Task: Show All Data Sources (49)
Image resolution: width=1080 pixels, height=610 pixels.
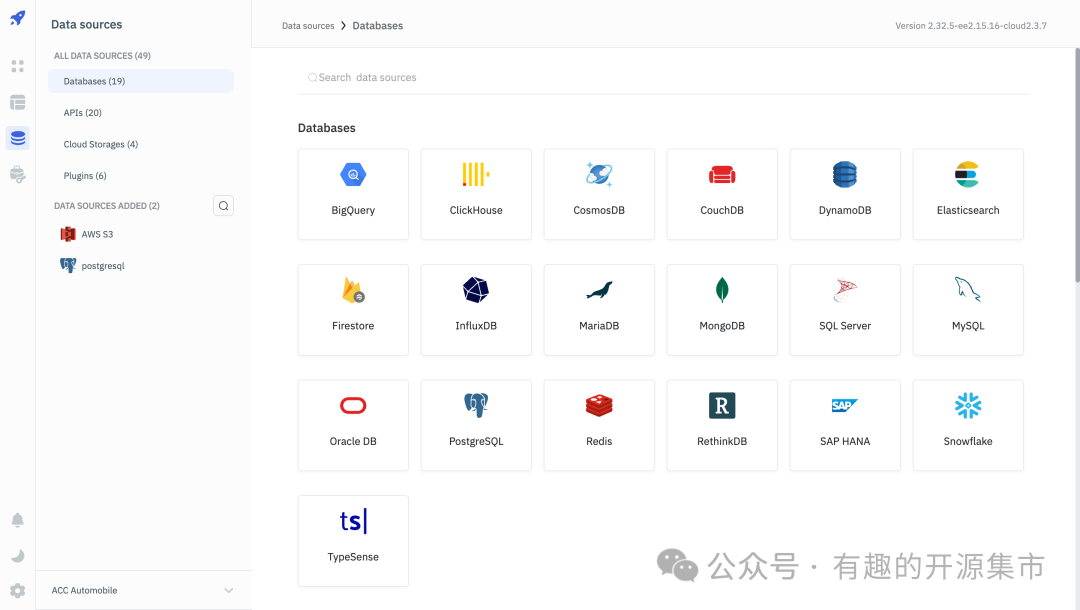Action: (102, 56)
